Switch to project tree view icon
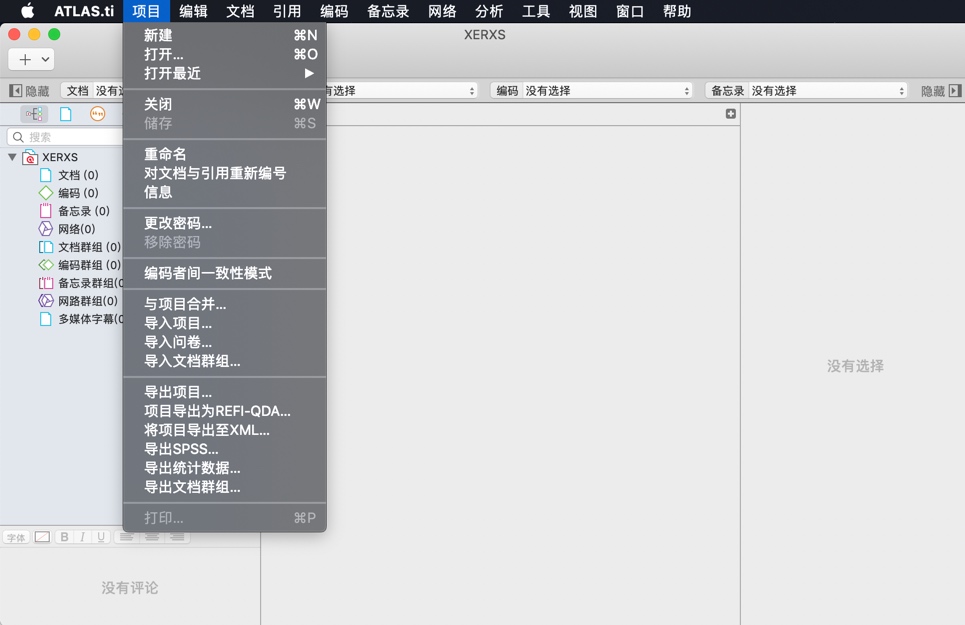965x625 pixels. click(34, 114)
